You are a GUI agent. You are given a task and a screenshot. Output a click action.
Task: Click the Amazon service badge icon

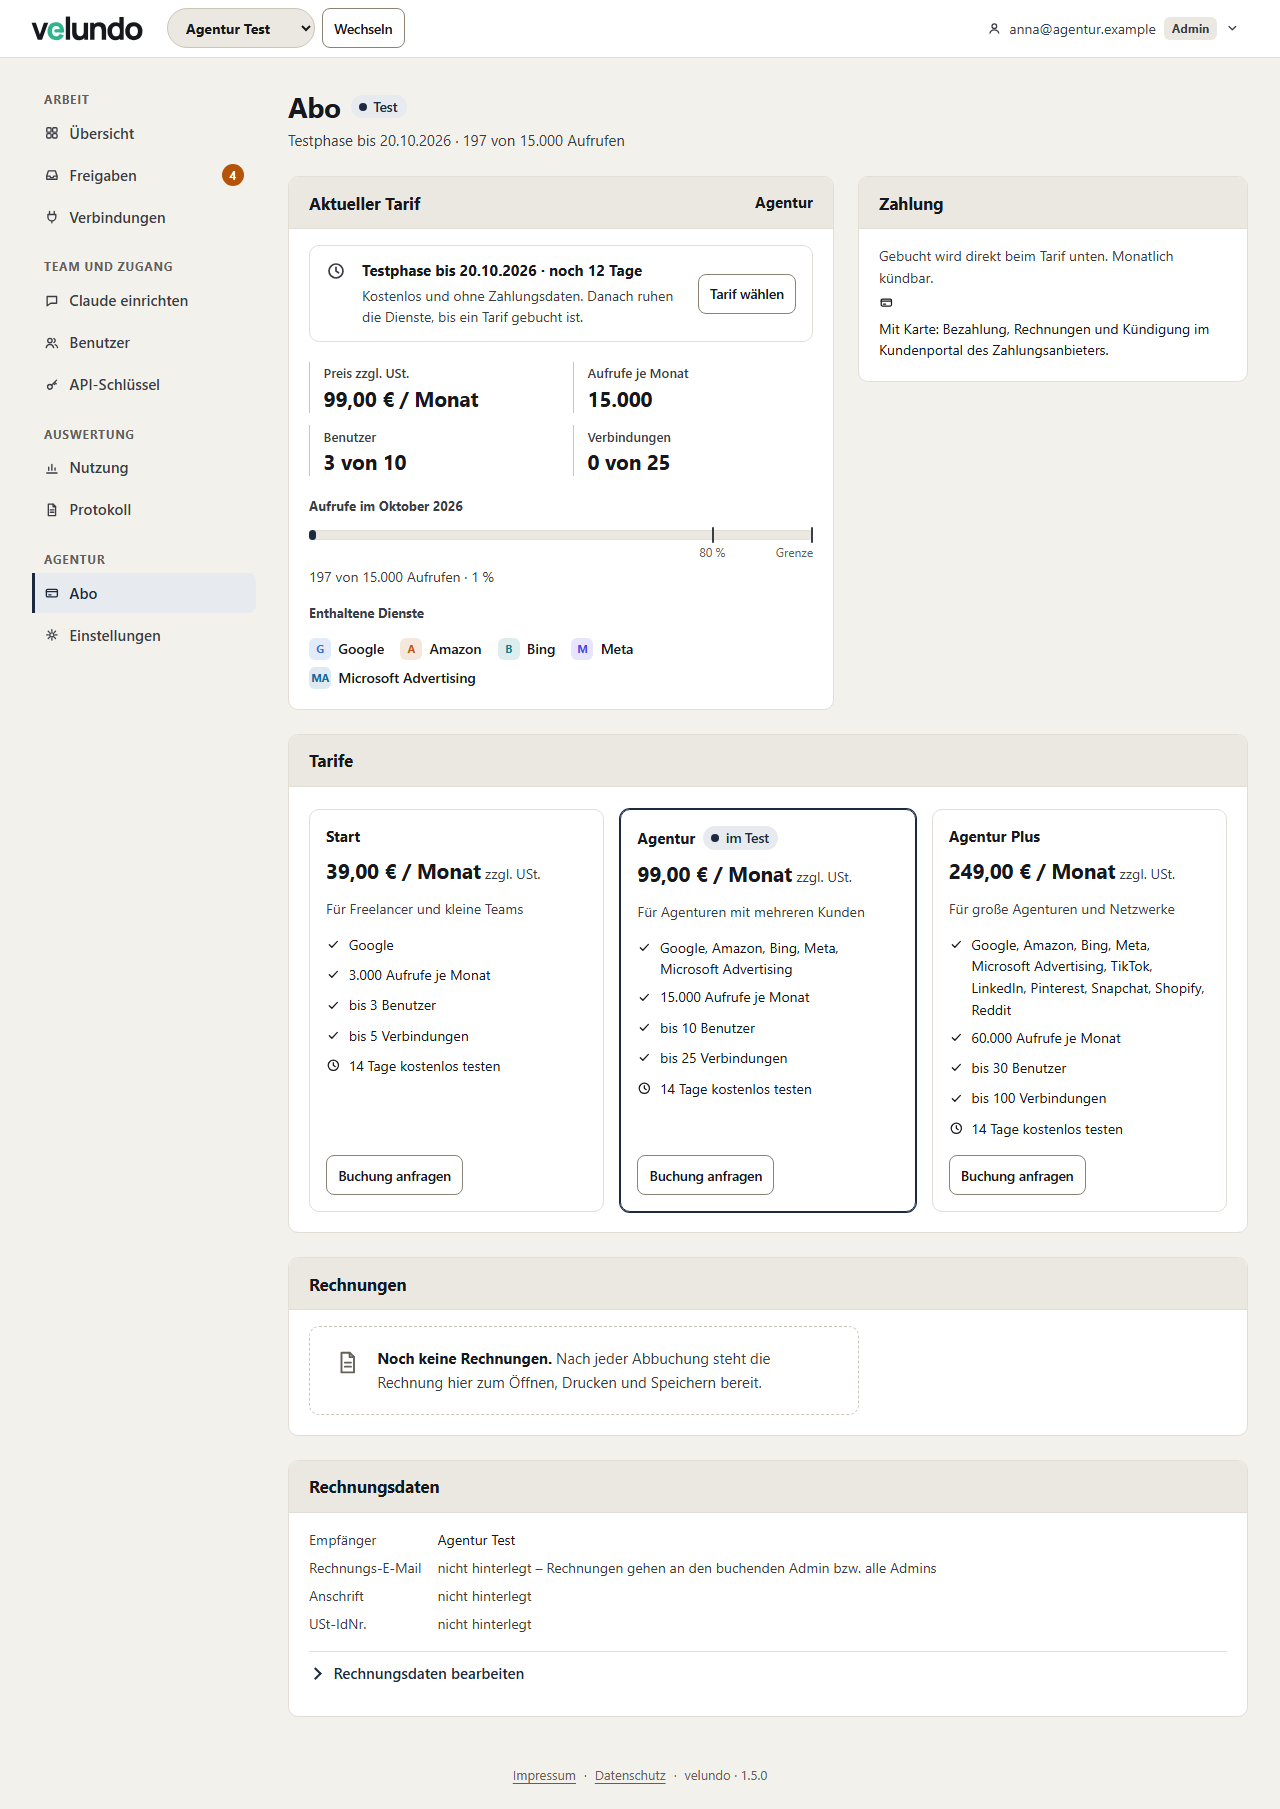(411, 649)
